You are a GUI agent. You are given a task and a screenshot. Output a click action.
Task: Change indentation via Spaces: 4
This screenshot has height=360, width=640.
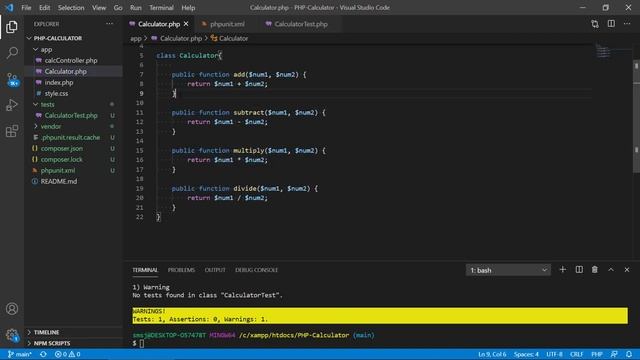pos(526,354)
